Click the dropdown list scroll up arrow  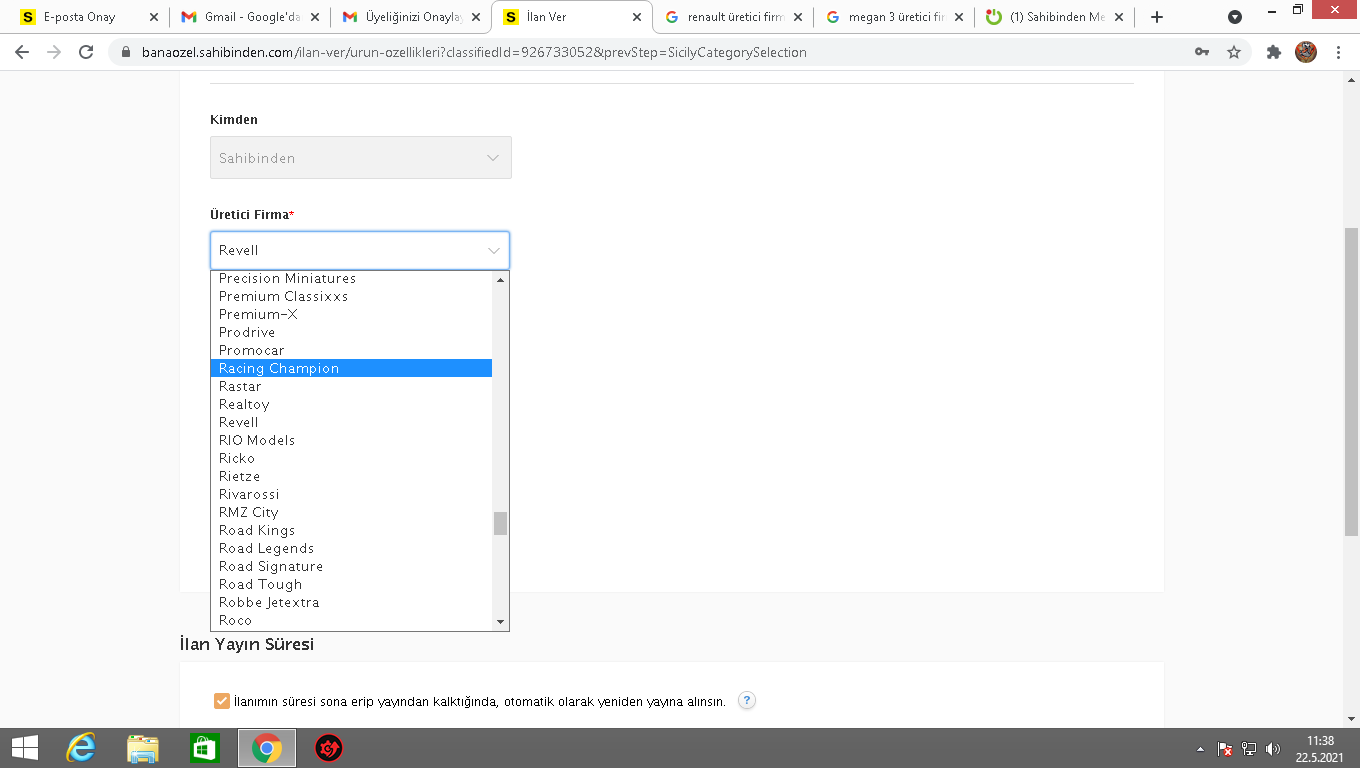click(x=501, y=279)
